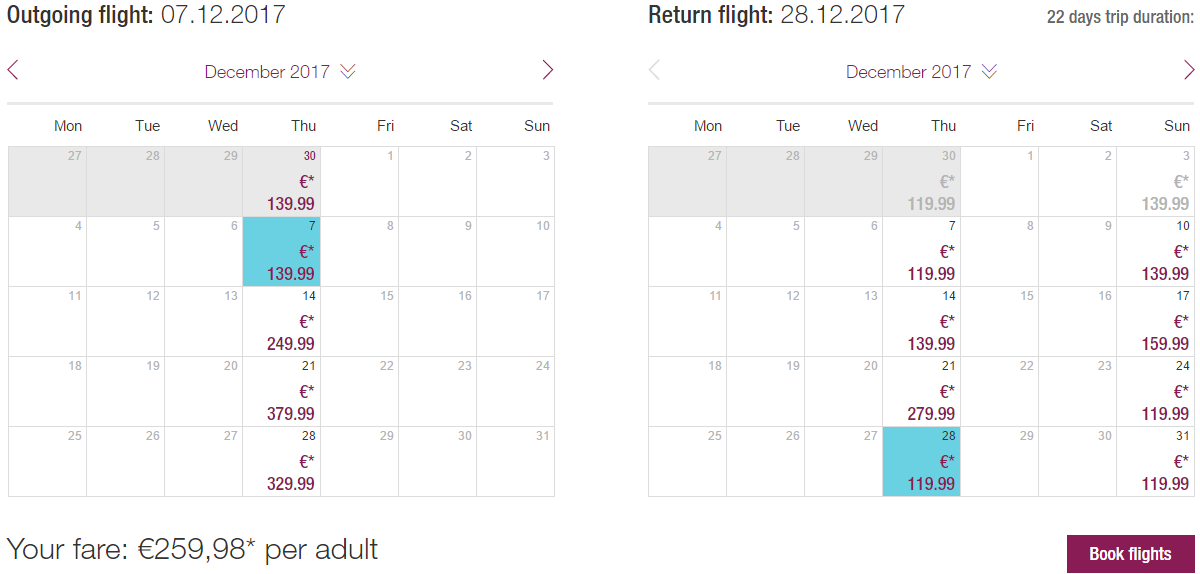Image resolution: width=1200 pixels, height=574 pixels.
Task: Select return flight on 21 December for €279.99
Action: (922, 392)
